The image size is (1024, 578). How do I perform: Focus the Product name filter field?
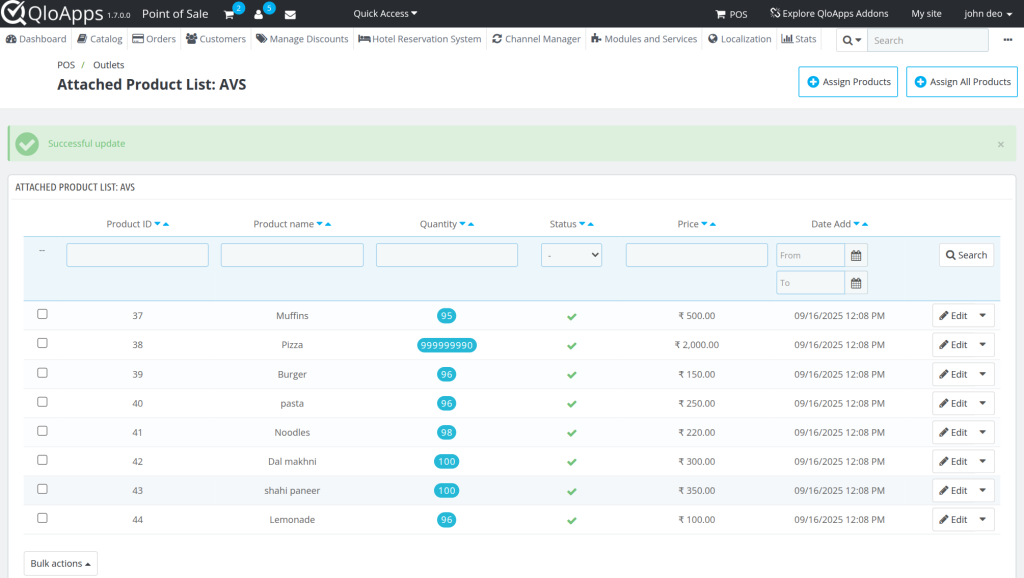292,255
